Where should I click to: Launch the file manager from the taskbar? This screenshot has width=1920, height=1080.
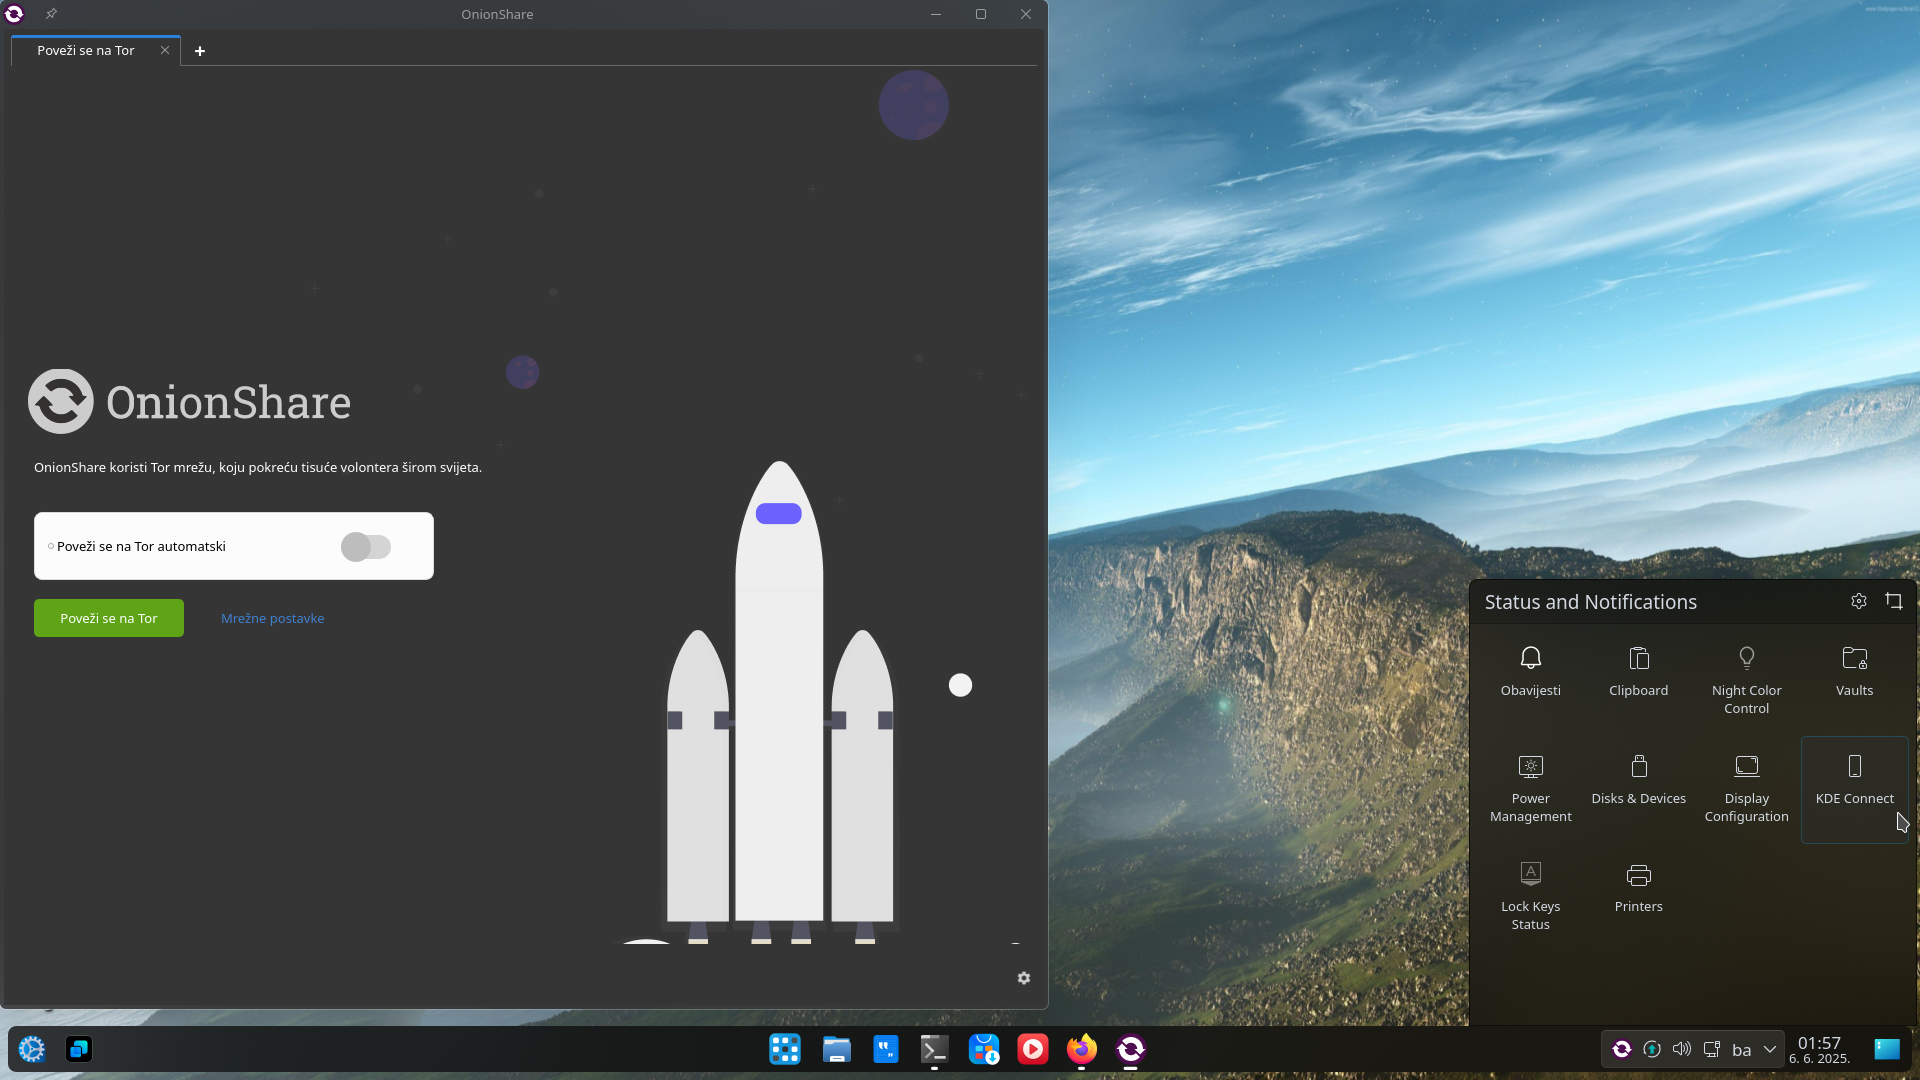click(836, 1049)
